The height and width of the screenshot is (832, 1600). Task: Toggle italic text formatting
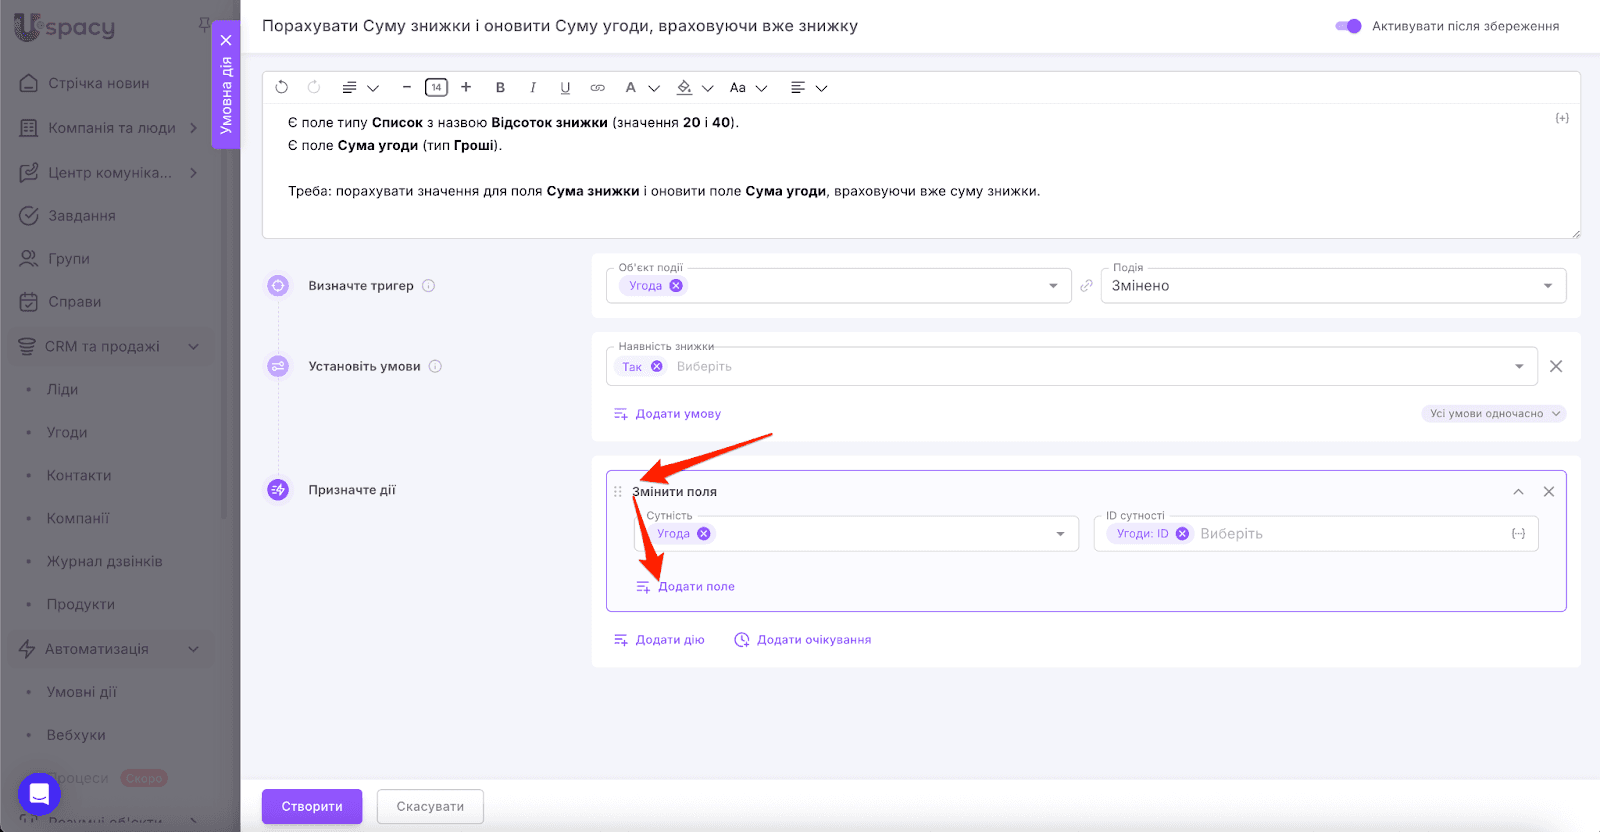pos(533,88)
